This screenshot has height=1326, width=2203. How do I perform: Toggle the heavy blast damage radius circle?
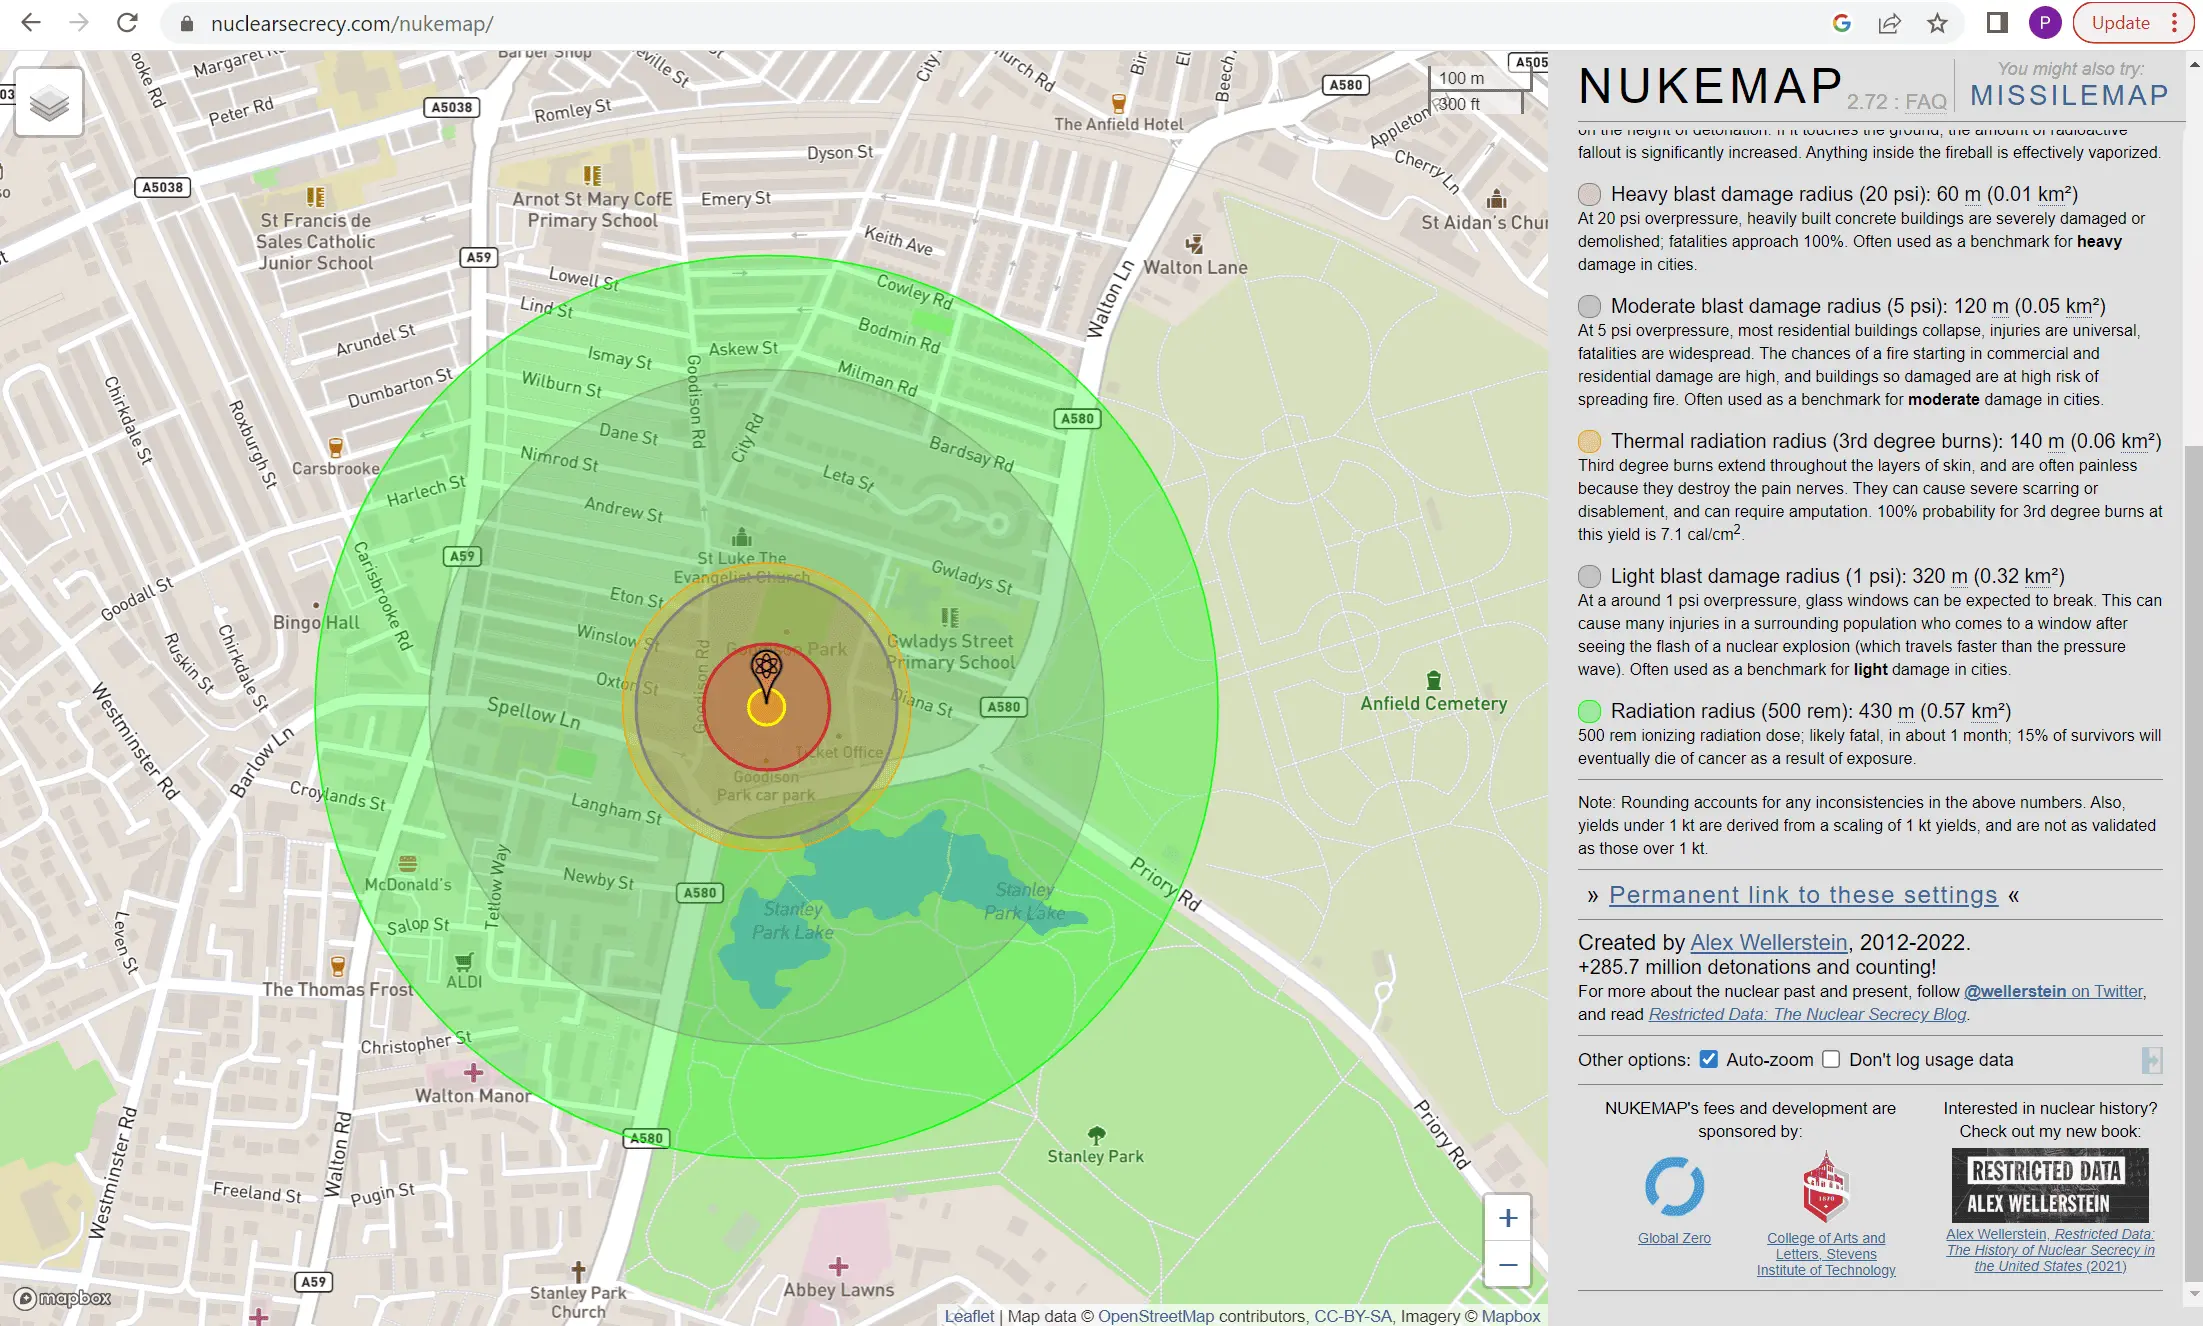pos(1589,194)
